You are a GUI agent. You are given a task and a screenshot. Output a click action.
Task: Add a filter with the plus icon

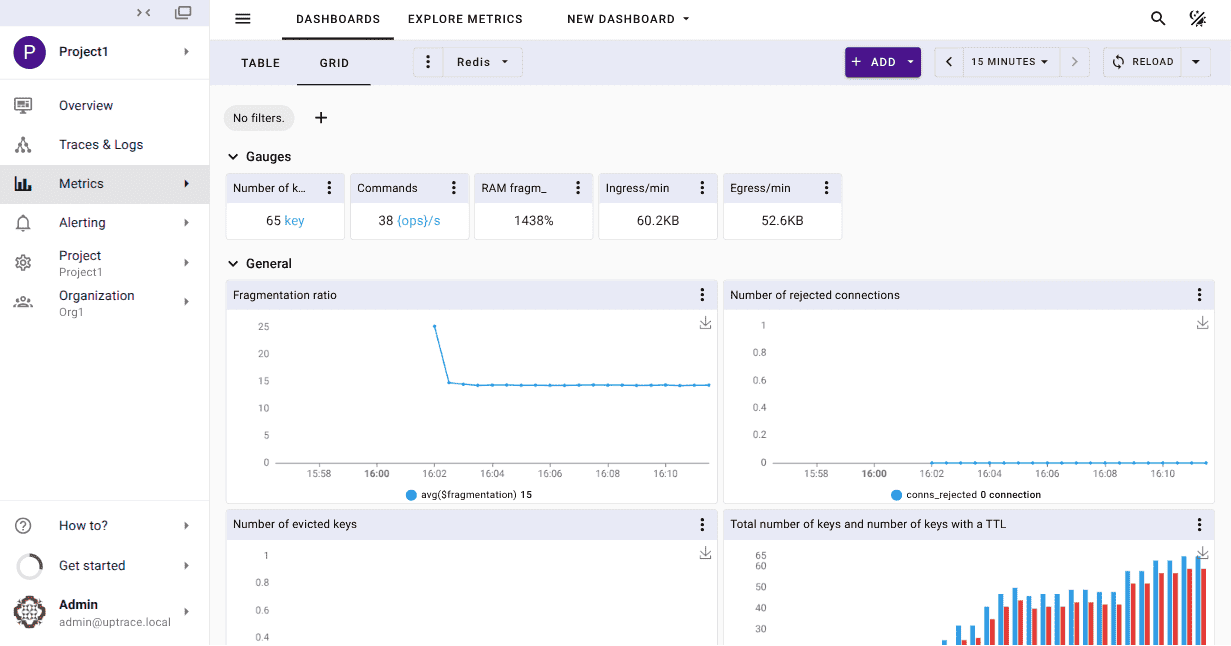(x=321, y=118)
